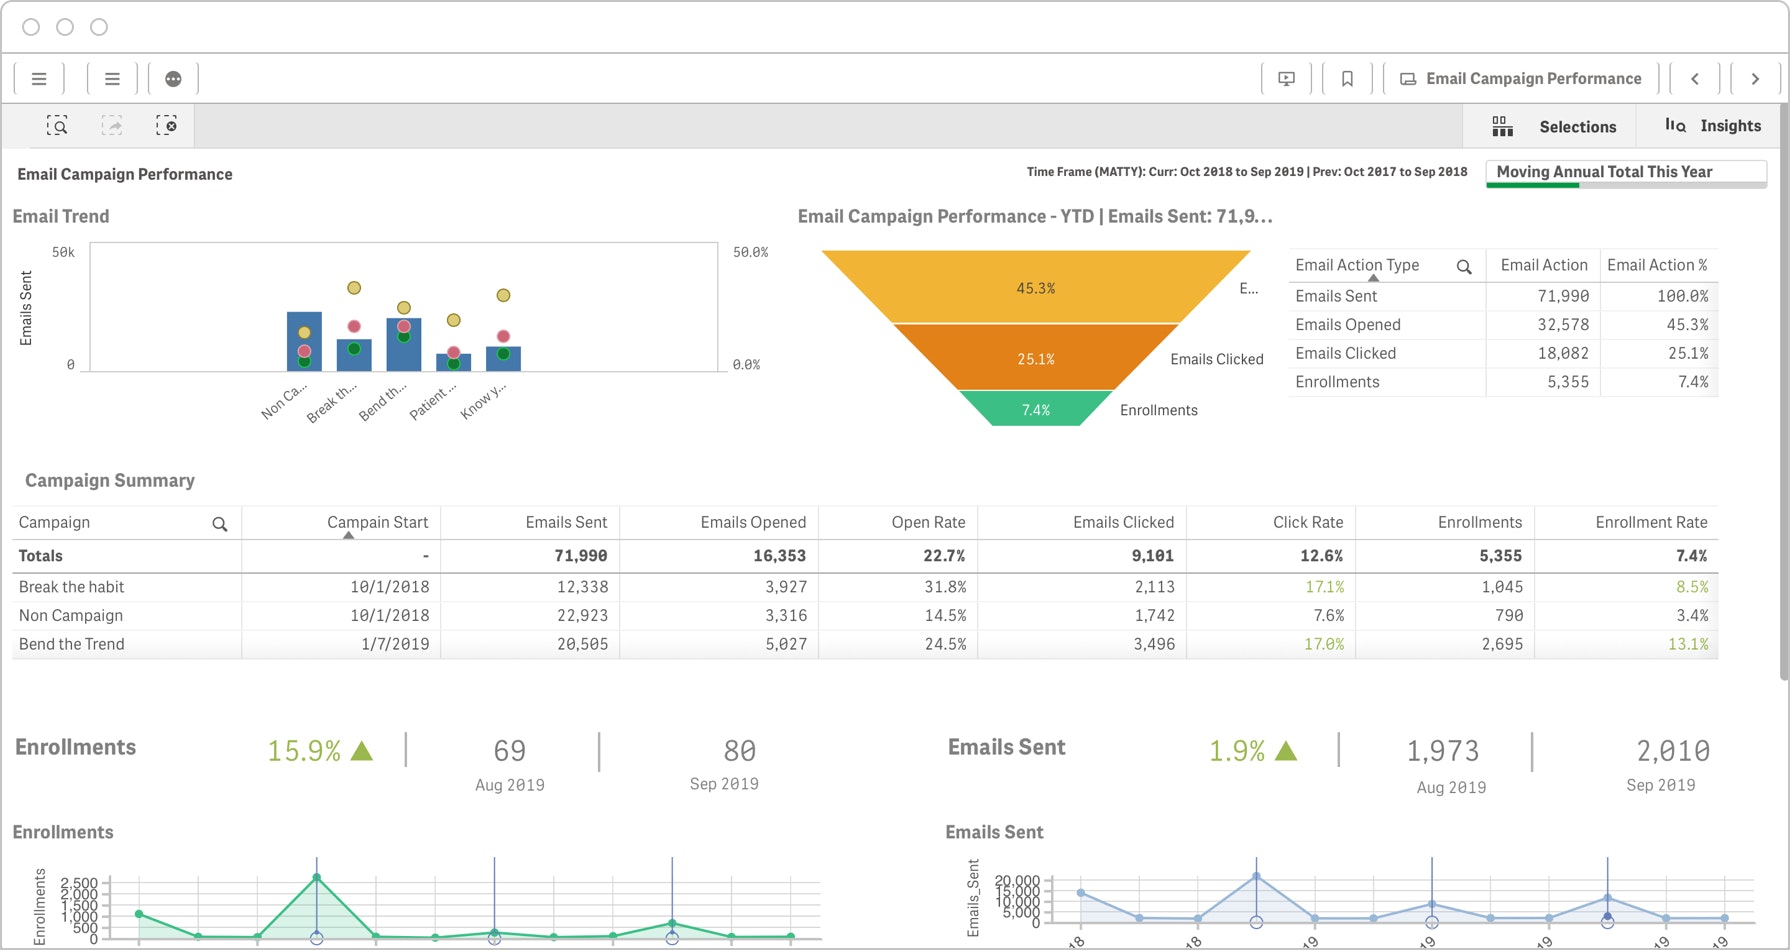Click the 7.4% green funnel segment
This screenshot has height=950, width=1790.
click(1036, 409)
